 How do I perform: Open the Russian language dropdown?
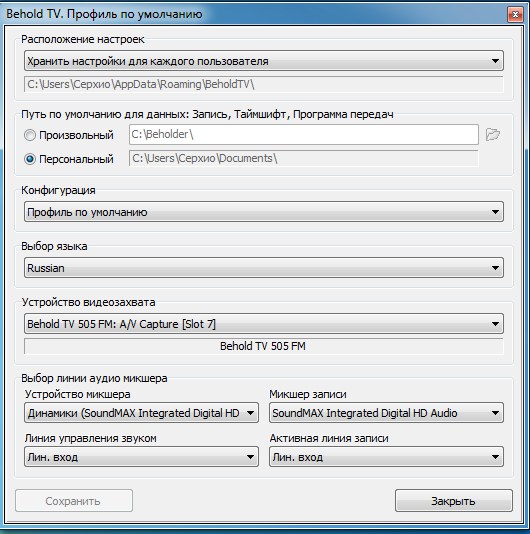(x=264, y=268)
